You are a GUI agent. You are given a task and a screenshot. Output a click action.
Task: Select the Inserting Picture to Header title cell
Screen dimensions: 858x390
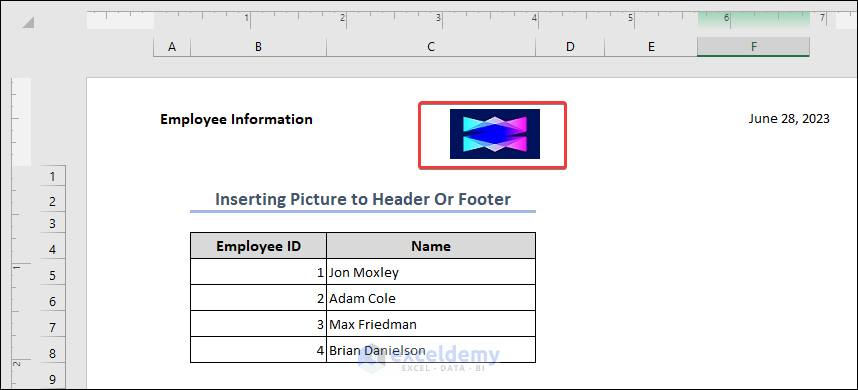click(x=363, y=199)
